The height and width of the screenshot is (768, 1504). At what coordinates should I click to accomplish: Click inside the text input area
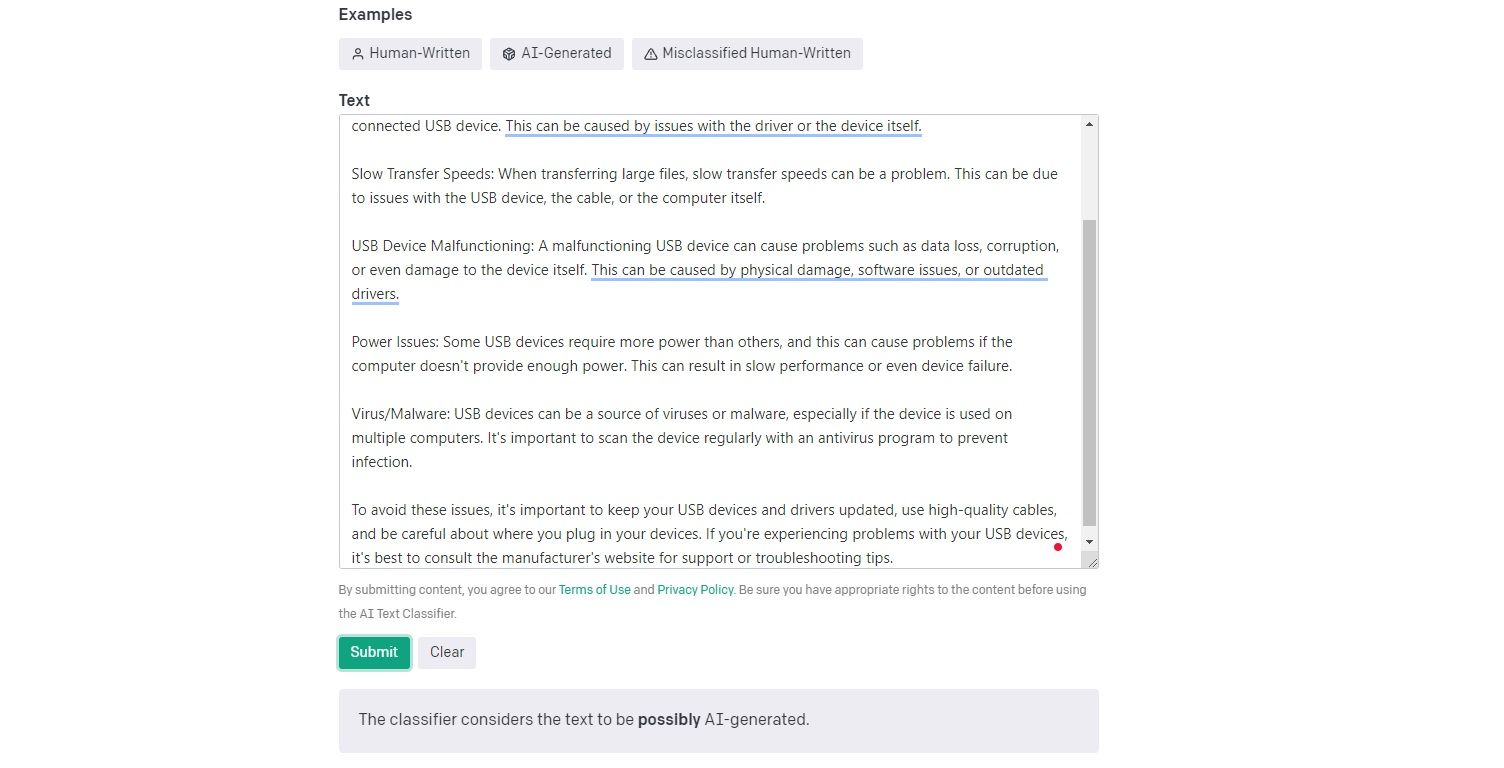[x=700, y=340]
